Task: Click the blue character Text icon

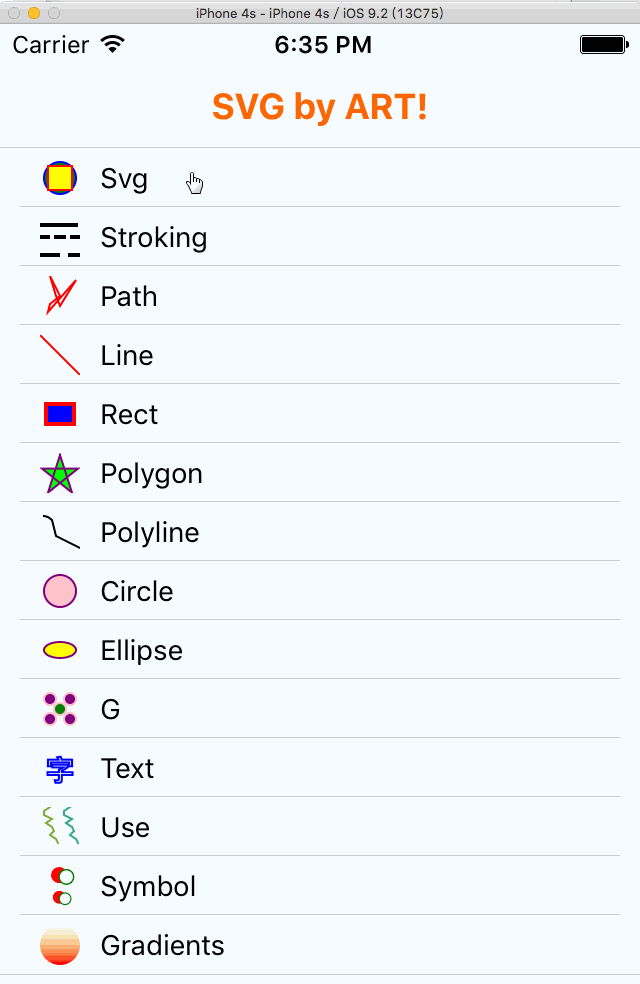Action: coord(60,768)
